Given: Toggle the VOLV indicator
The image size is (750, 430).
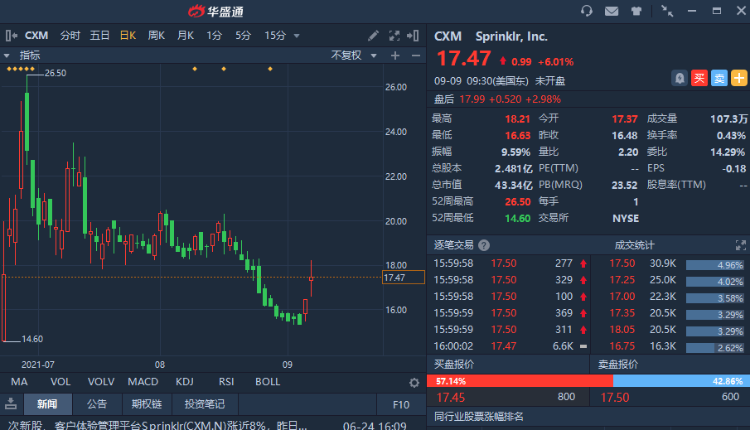Looking at the screenshot, I should (x=101, y=382).
